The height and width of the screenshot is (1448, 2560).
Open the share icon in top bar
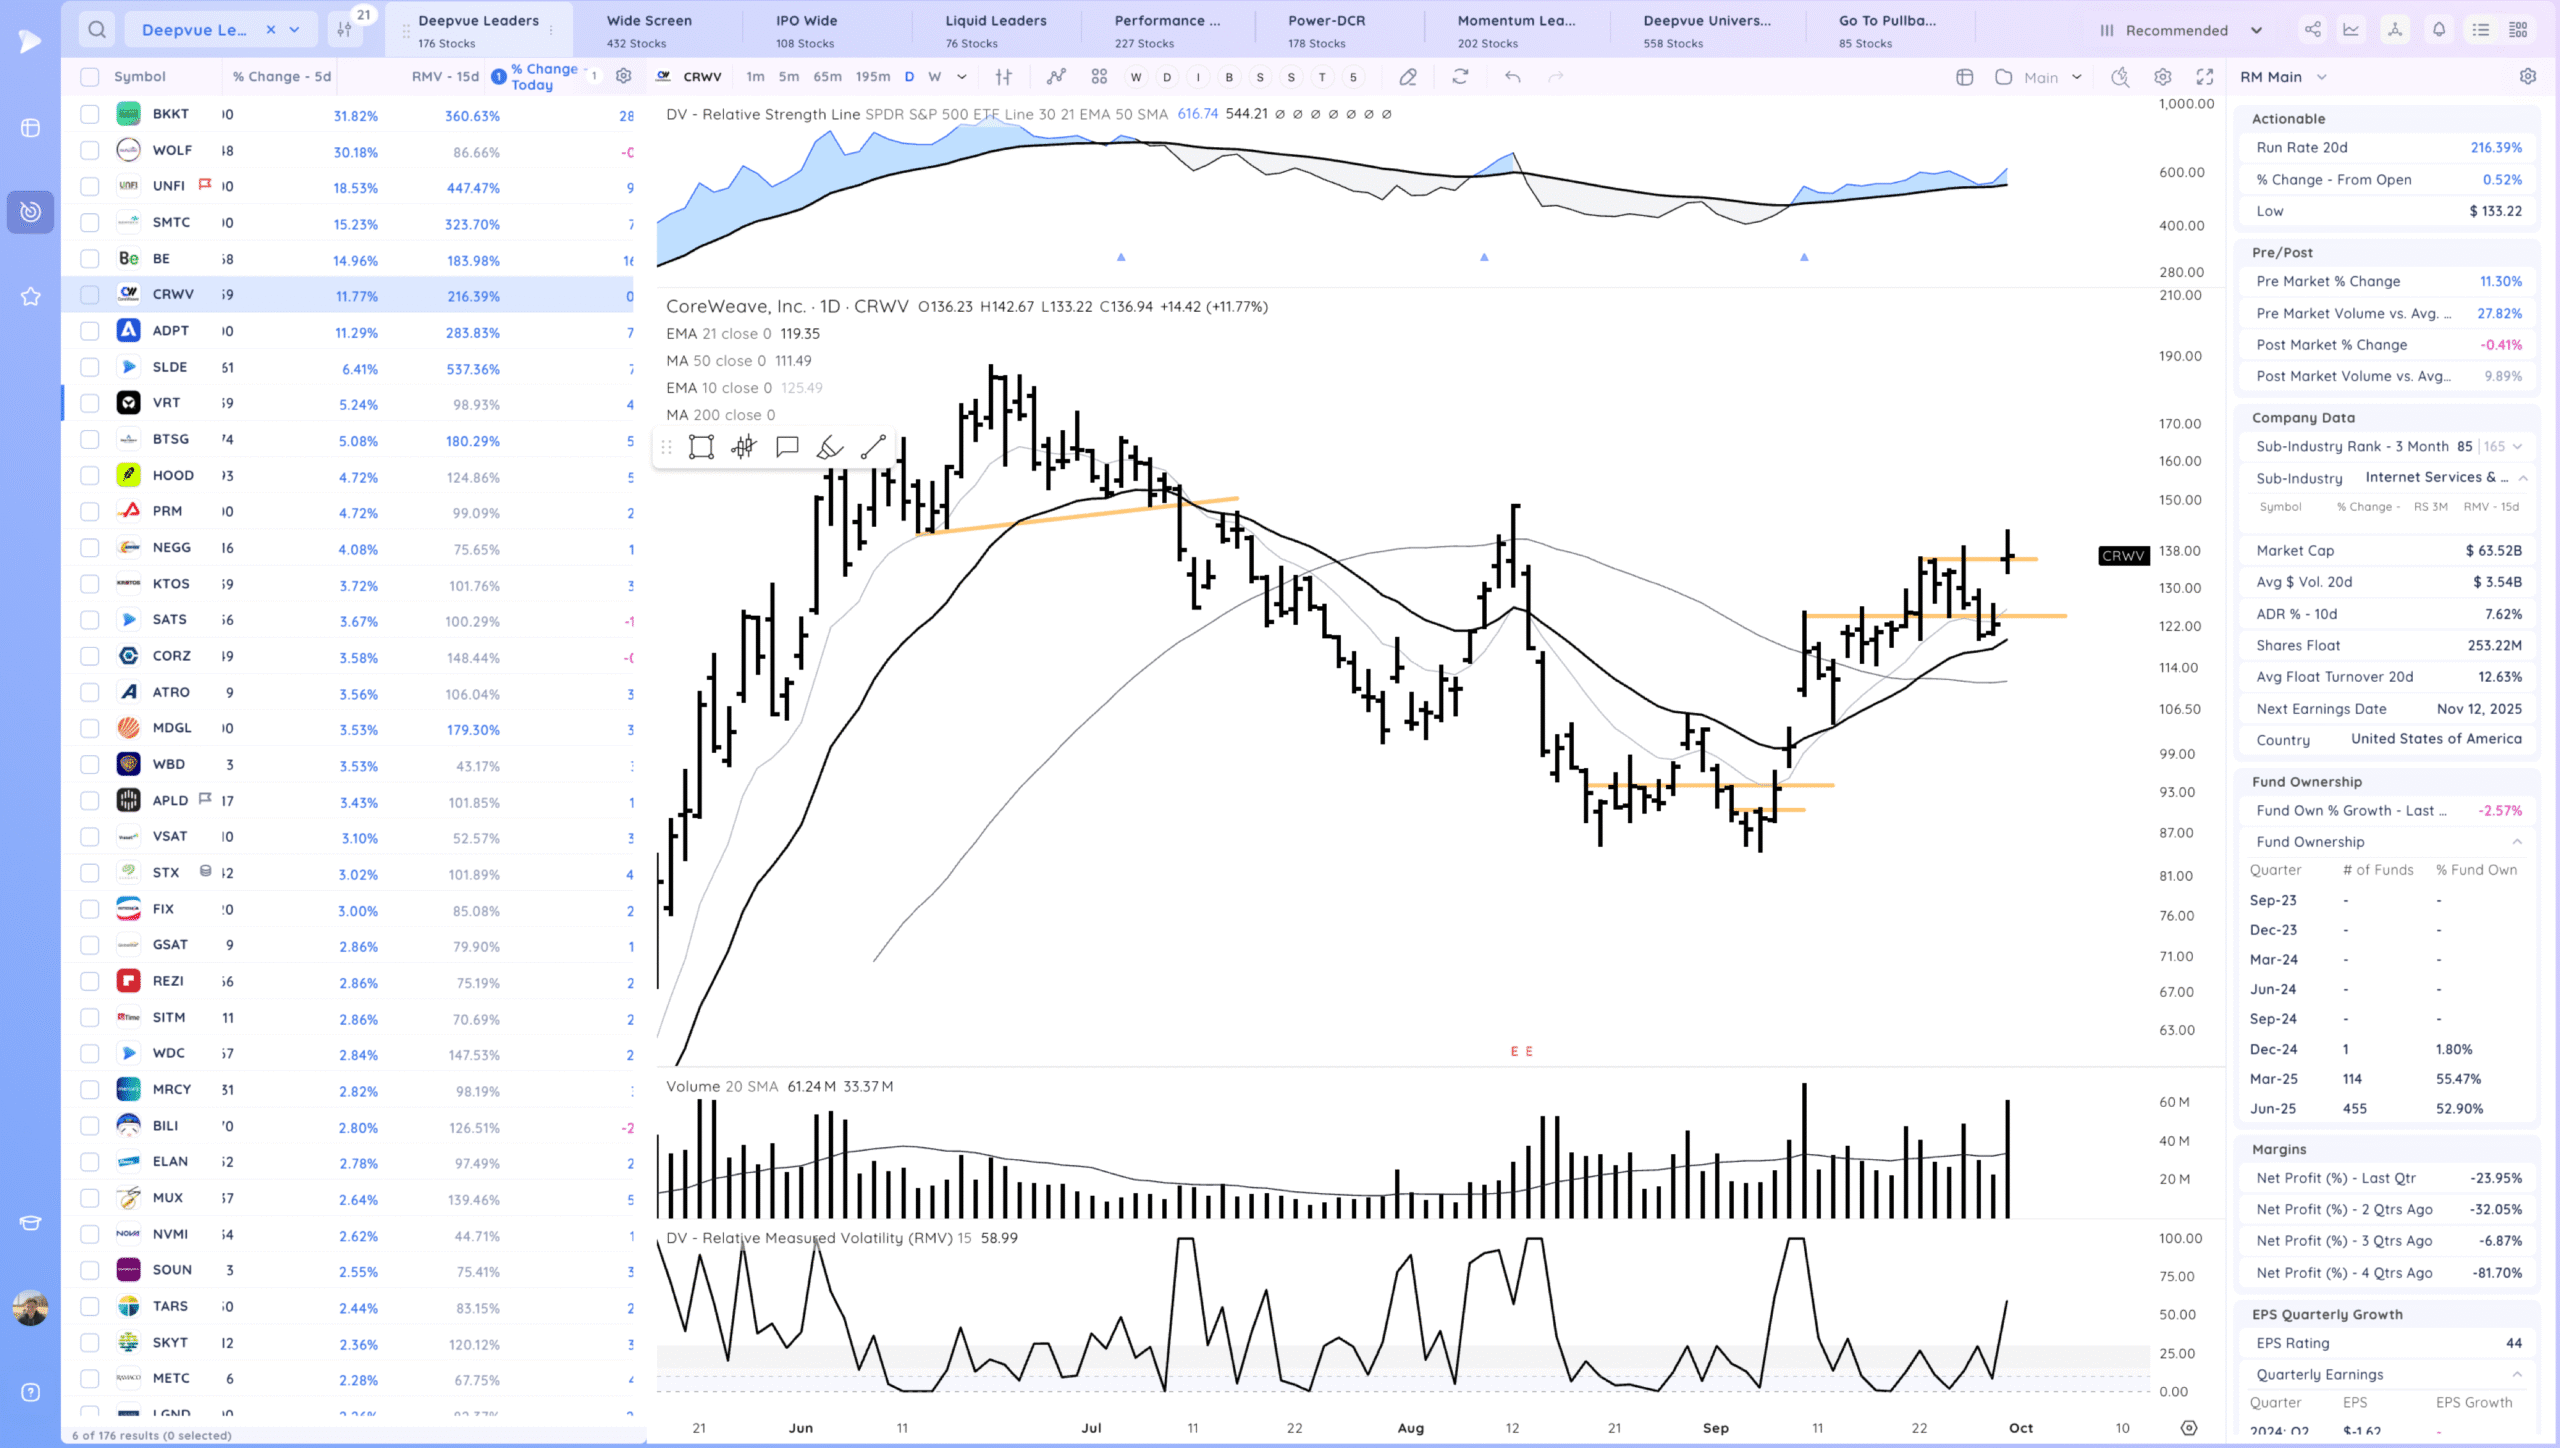(2313, 30)
